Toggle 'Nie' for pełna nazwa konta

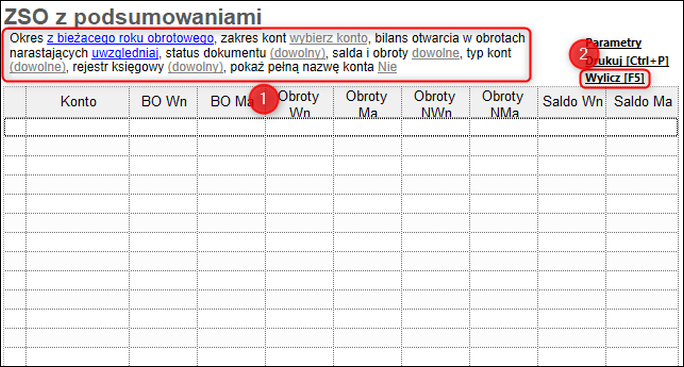pyautogui.click(x=387, y=67)
